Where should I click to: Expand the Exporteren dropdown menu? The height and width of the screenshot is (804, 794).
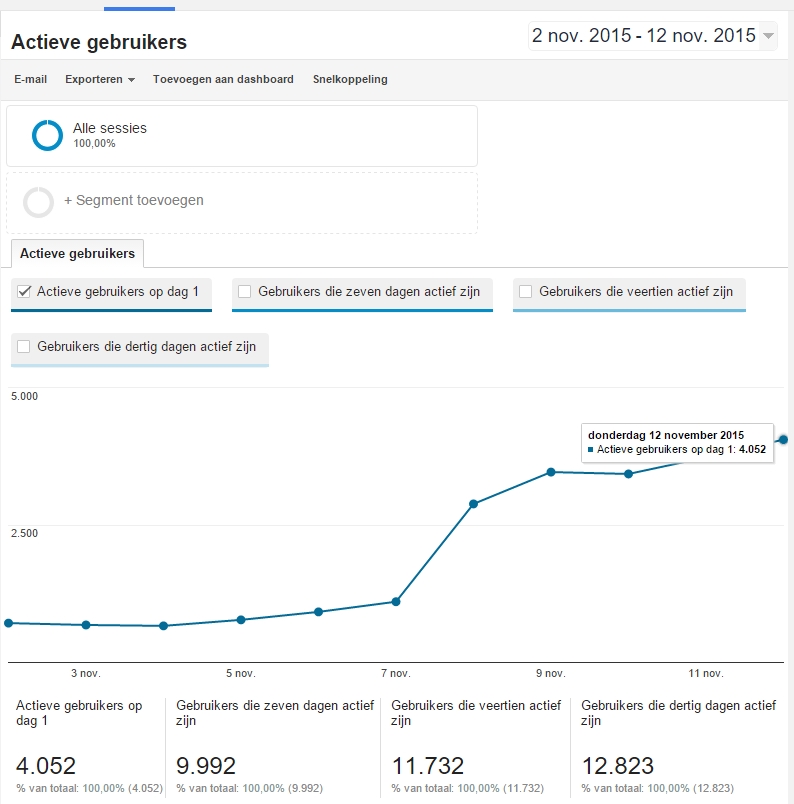99,79
